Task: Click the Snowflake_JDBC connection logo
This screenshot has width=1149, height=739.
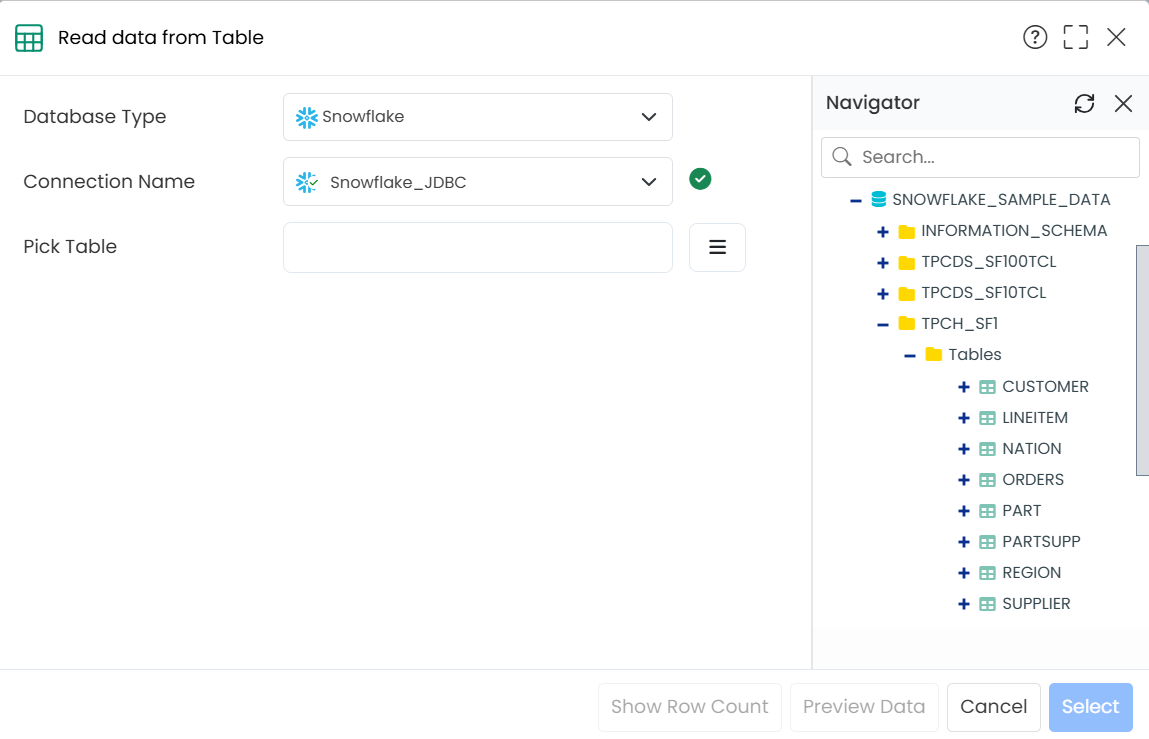Action: click(306, 183)
